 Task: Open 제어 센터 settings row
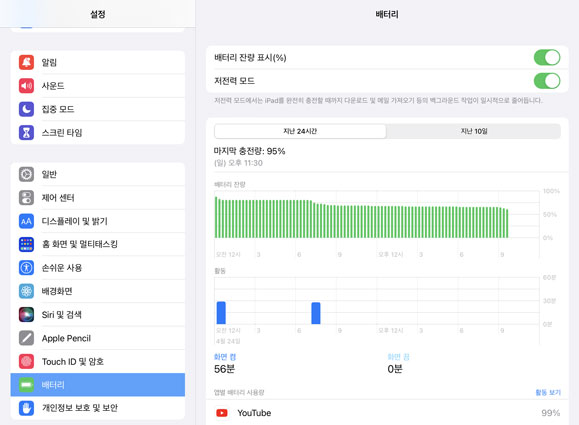pyautogui.click(x=98, y=198)
